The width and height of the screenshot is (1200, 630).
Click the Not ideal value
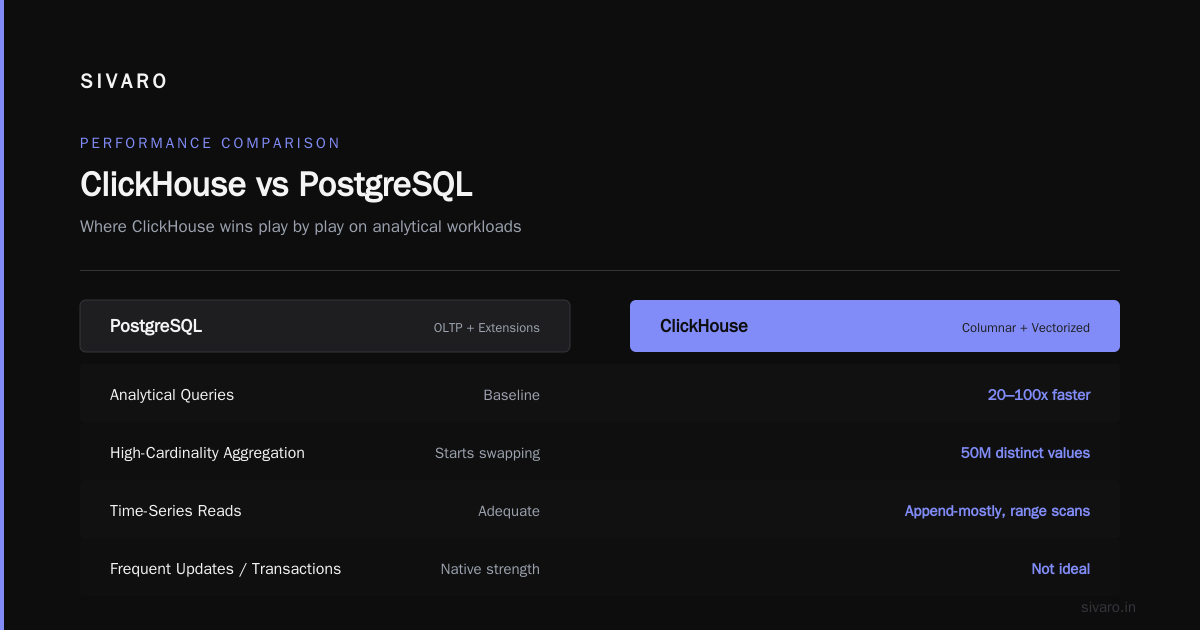pyautogui.click(x=1061, y=569)
